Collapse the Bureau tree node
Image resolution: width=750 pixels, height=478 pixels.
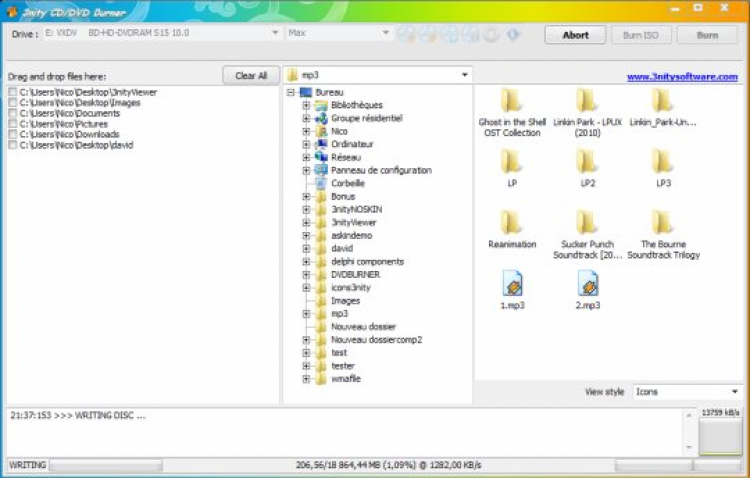[x=291, y=92]
